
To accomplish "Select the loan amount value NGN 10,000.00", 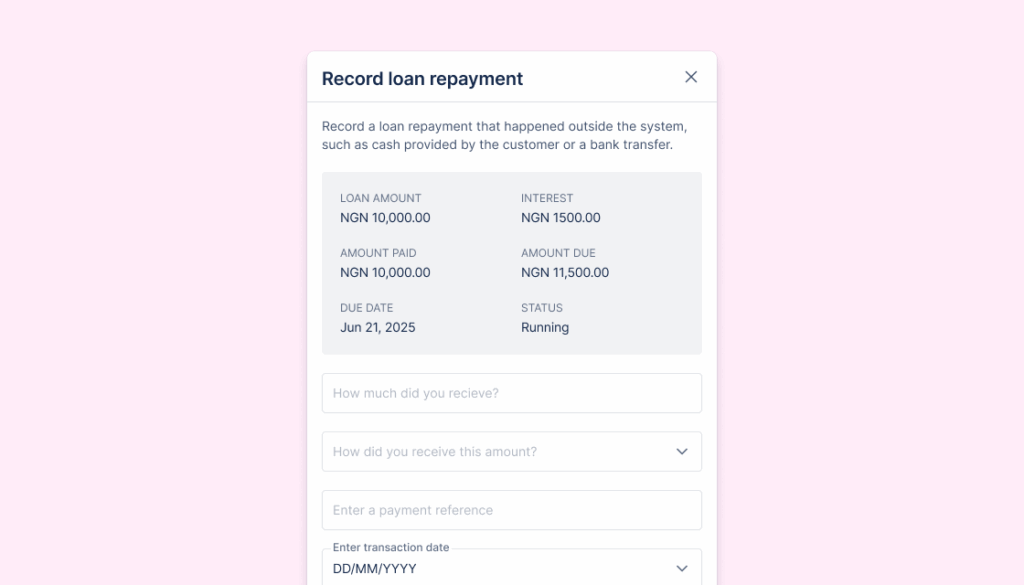I will coord(385,218).
